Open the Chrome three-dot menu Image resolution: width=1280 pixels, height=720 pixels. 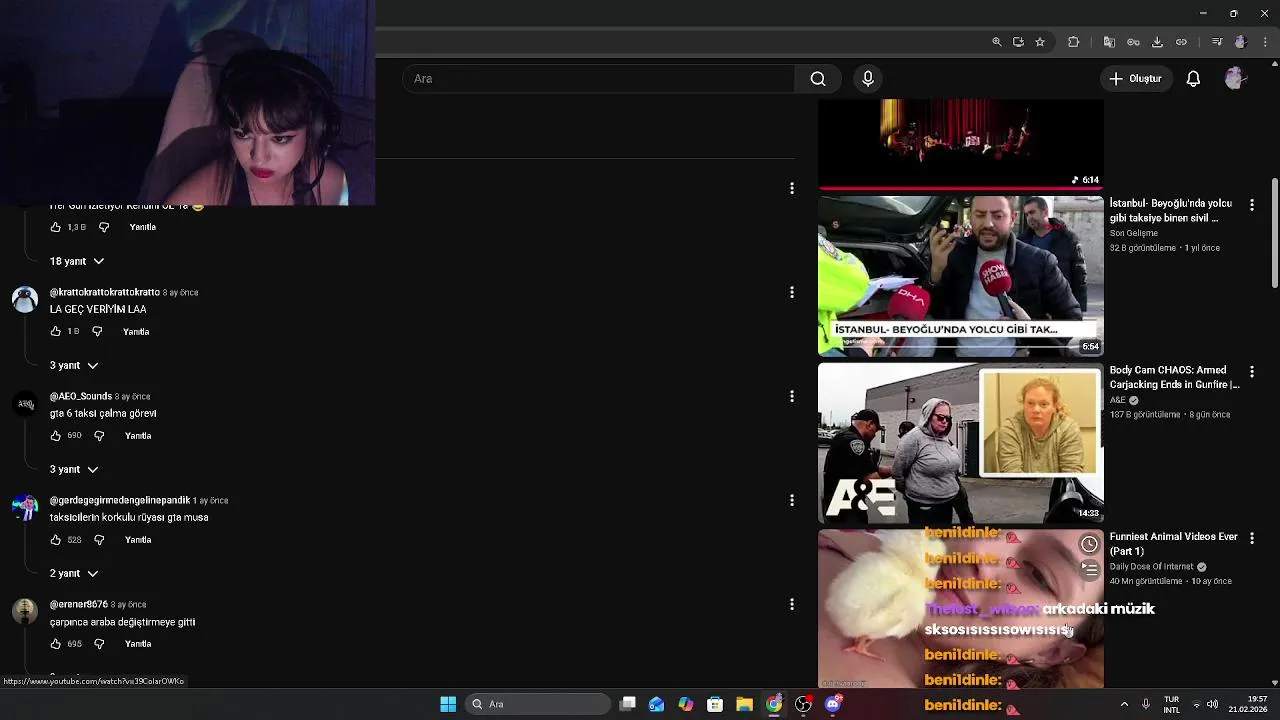1263,42
